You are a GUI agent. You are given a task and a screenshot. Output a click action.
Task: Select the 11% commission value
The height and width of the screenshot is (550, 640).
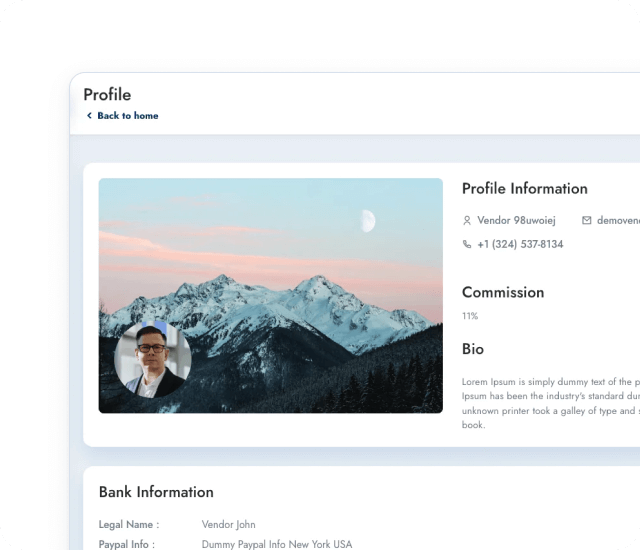[x=470, y=316]
